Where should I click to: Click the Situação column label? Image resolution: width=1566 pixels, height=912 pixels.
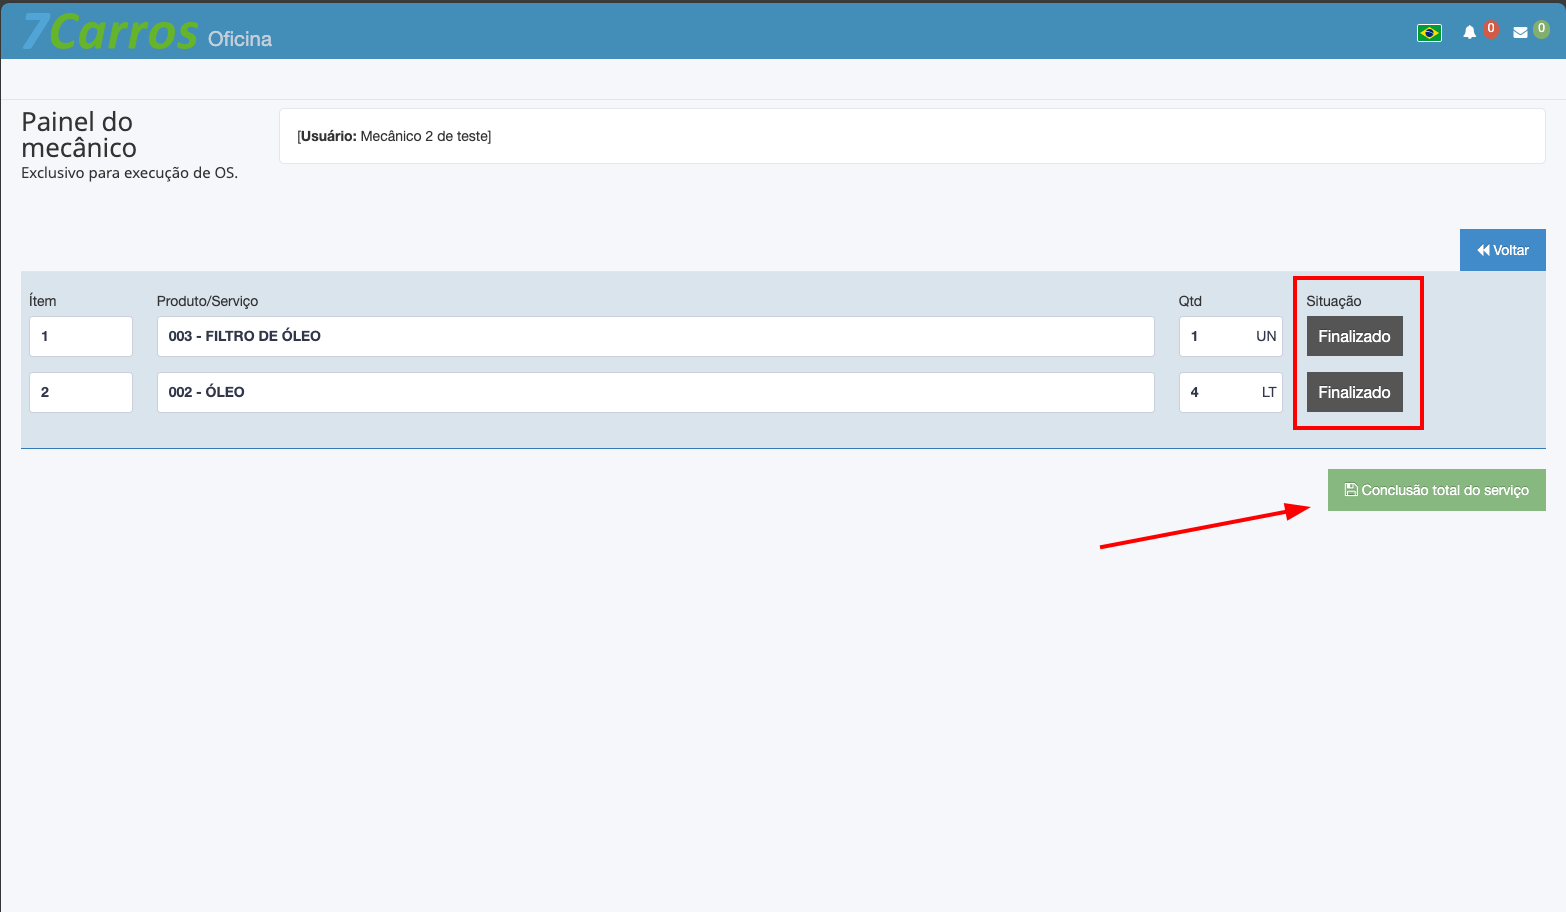click(x=1333, y=301)
